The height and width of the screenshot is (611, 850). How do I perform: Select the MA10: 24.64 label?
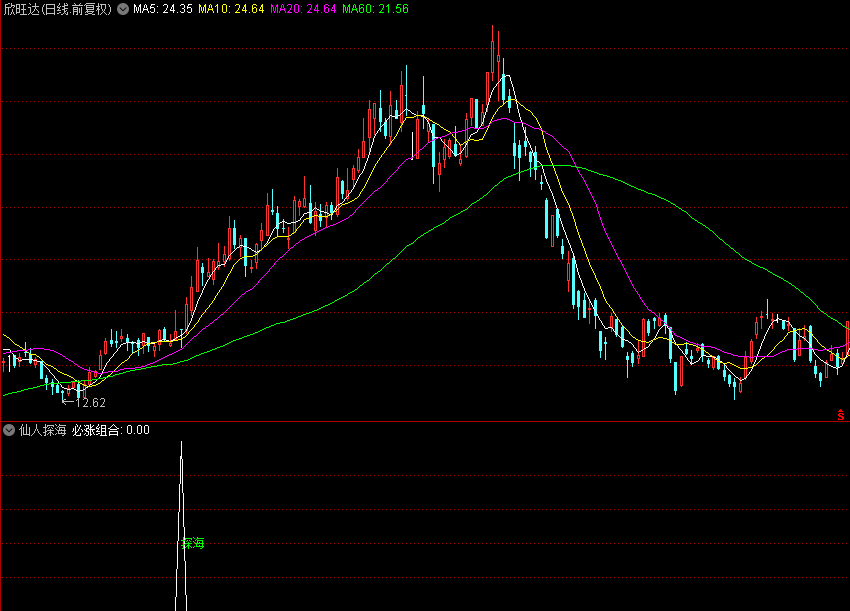pyautogui.click(x=231, y=9)
